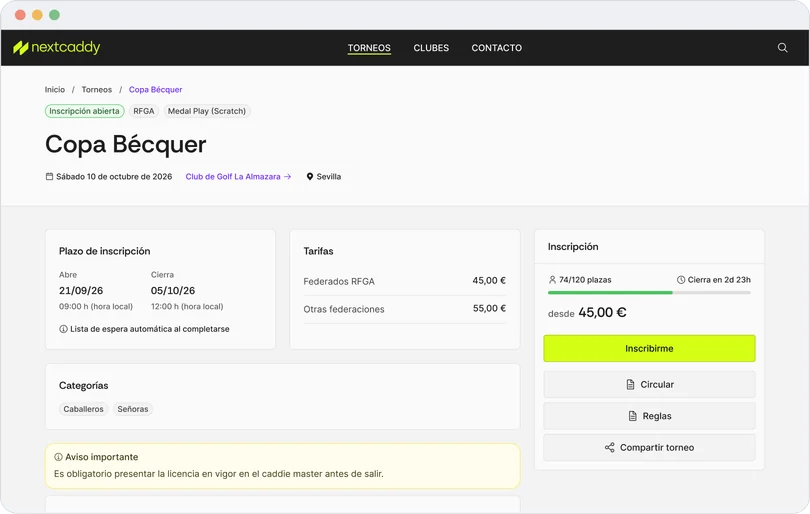Click the Cierra en 2d 23h text

[x=719, y=280]
